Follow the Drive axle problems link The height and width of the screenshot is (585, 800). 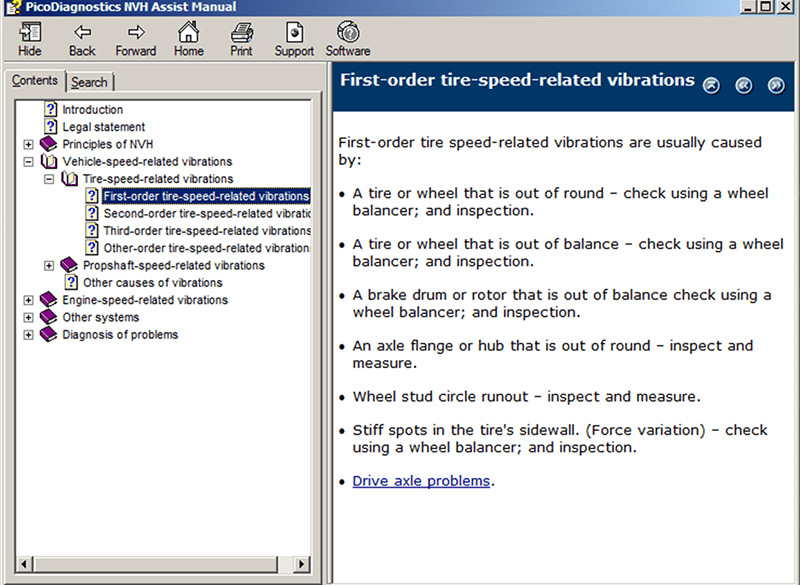coord(421,481)
